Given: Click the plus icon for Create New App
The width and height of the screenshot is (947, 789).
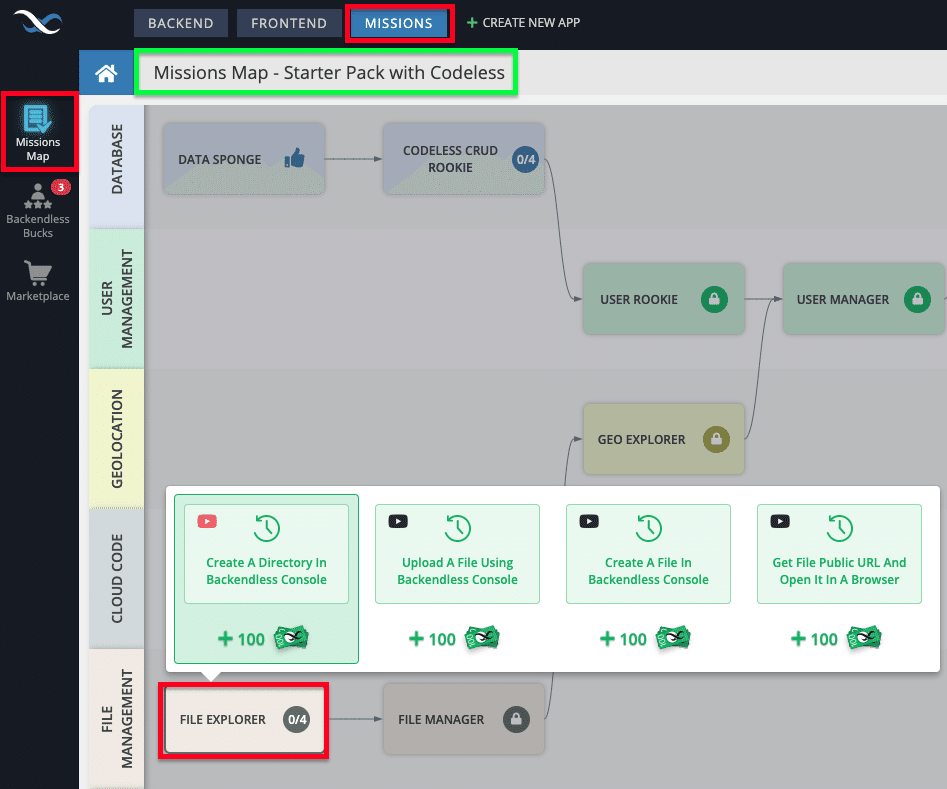Looking at the screenshot, I should (472, 23).
